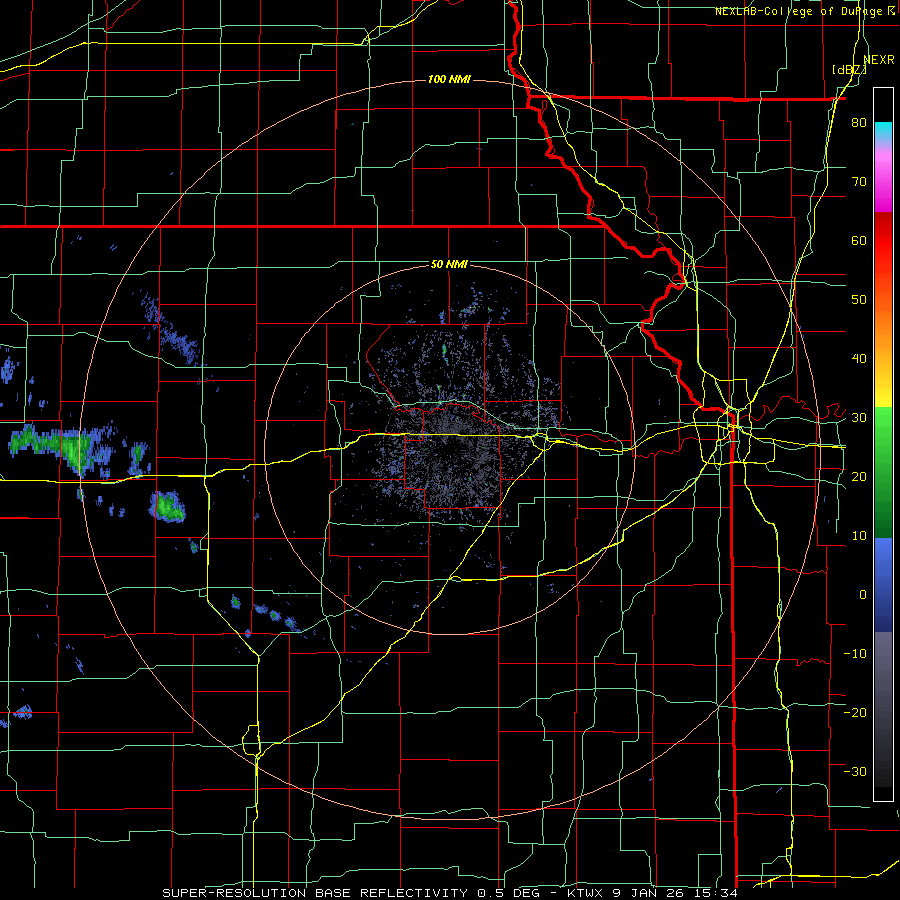
Task: Click the dBZ legend unit label
Action: (849, 70)
